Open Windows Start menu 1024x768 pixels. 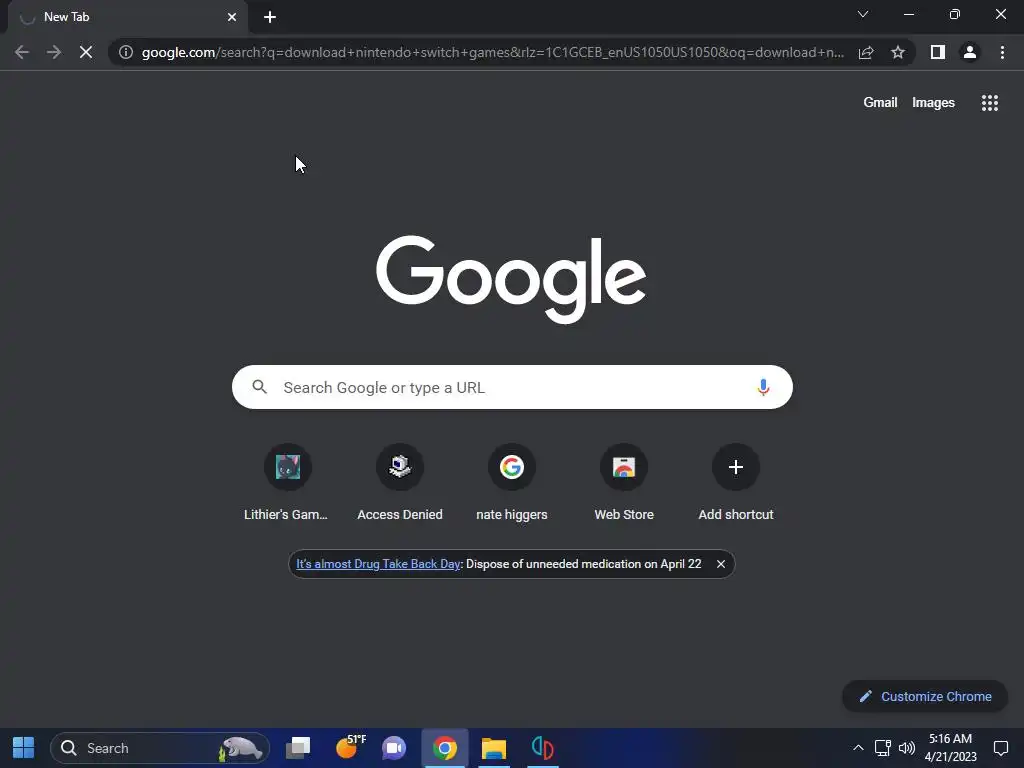(x=24, y=748)
